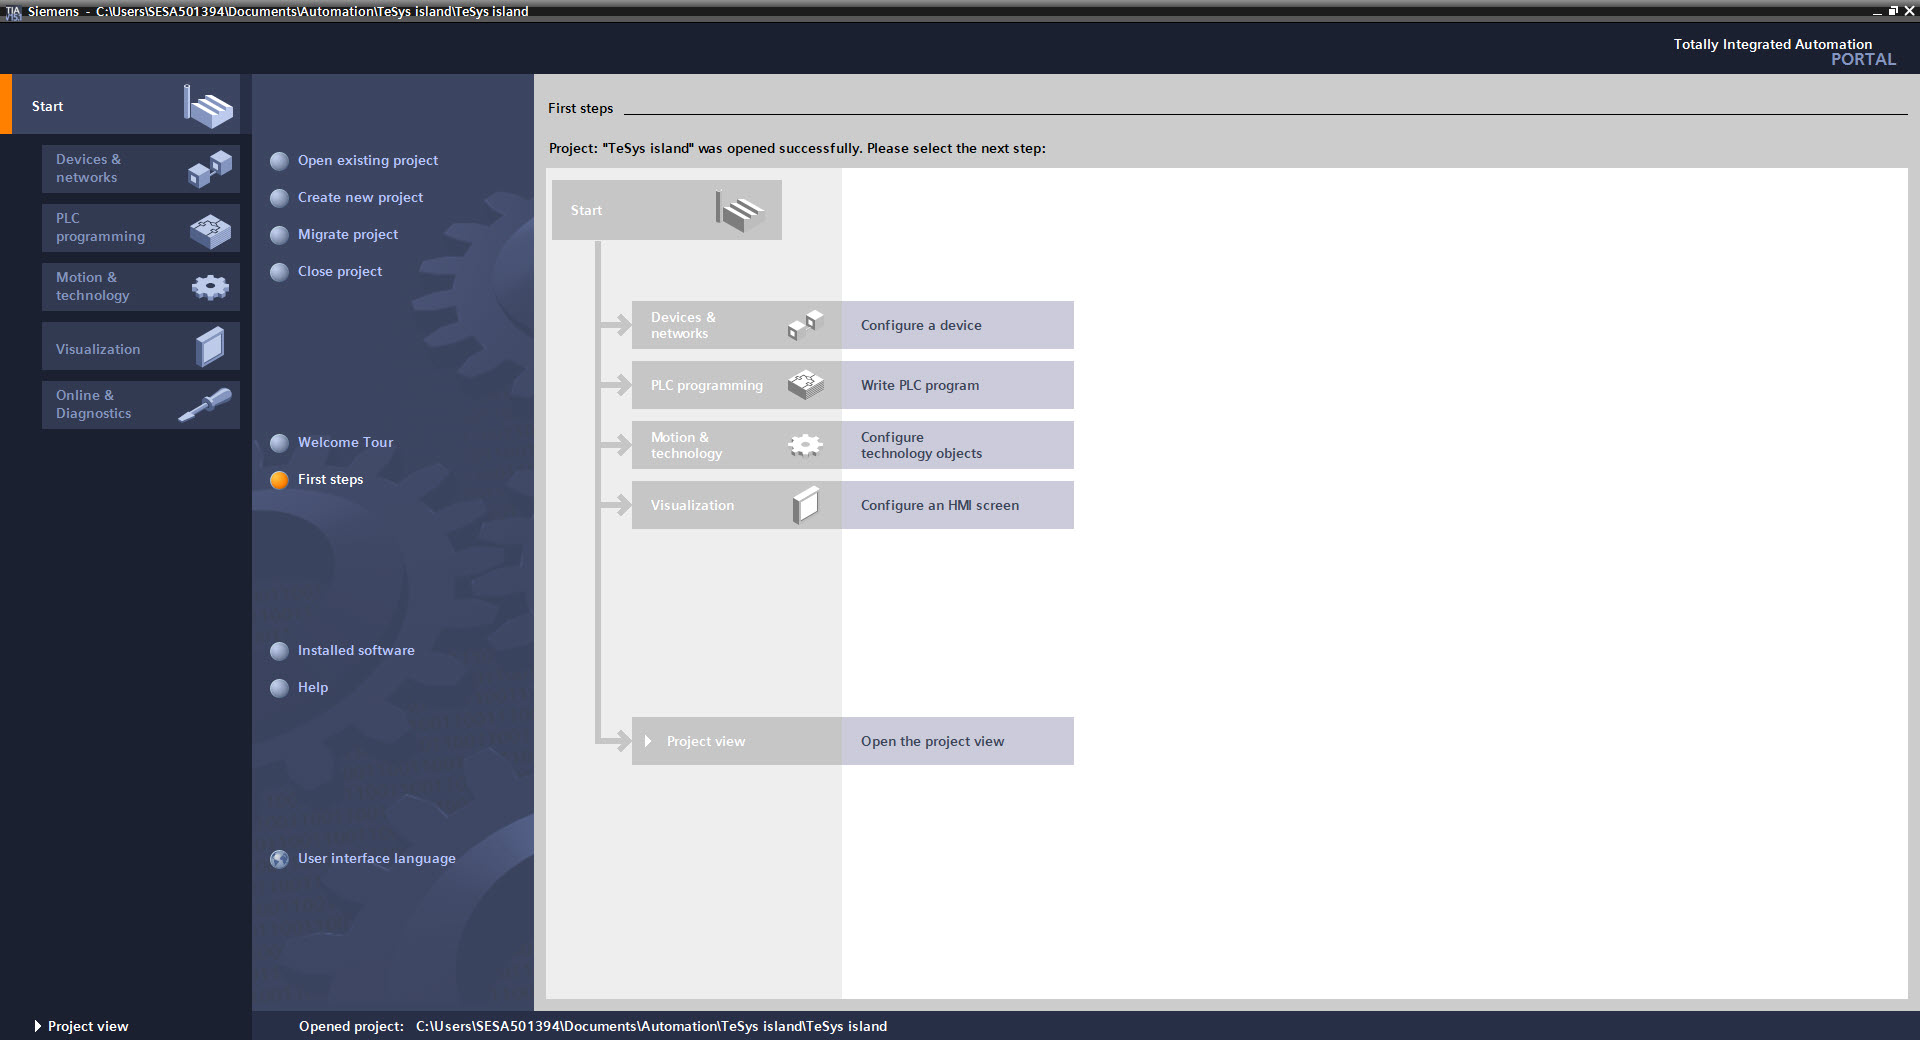Switch to Visualization portal

[x=141, y=346]
